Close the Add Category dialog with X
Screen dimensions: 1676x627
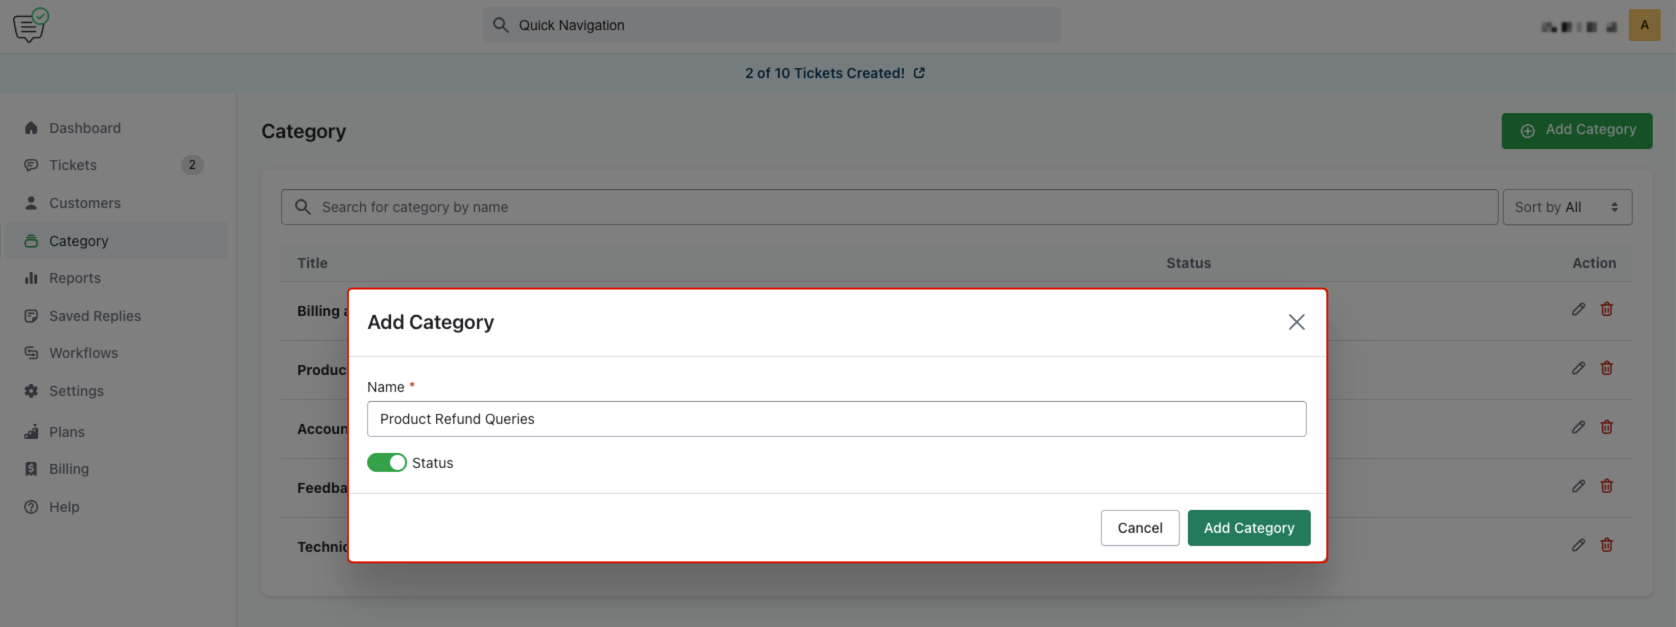pos(1296,322)
